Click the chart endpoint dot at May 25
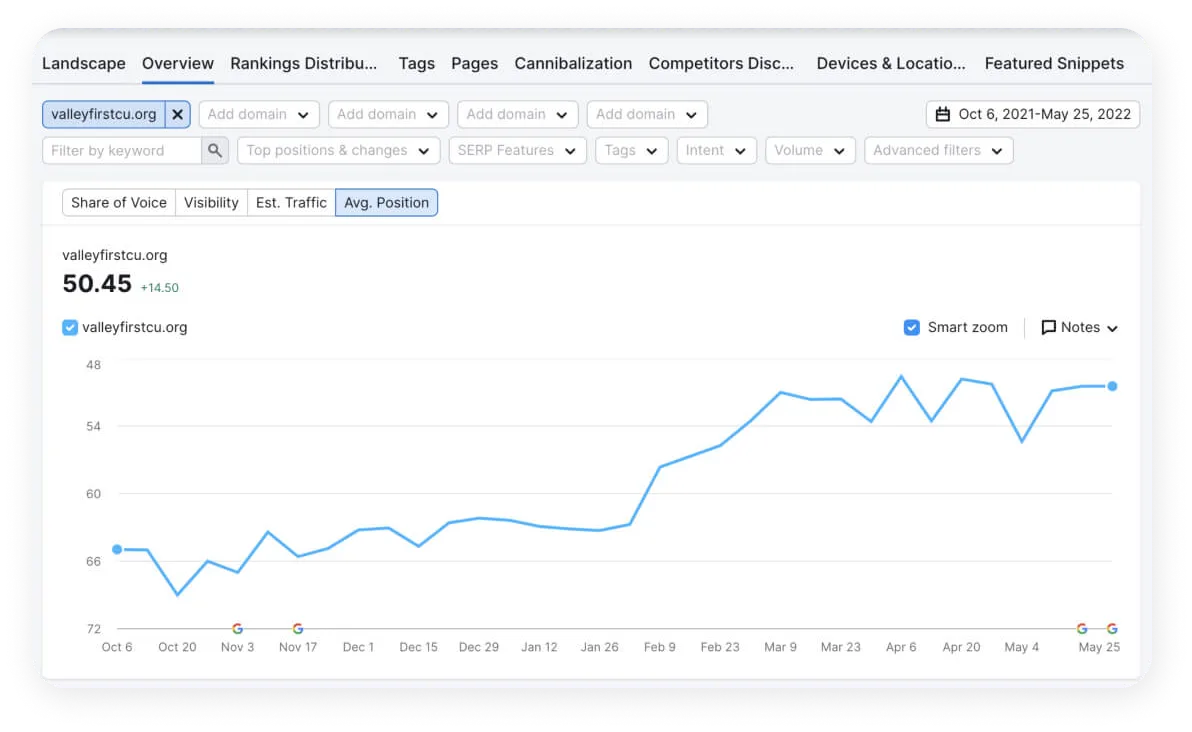 1112,386
